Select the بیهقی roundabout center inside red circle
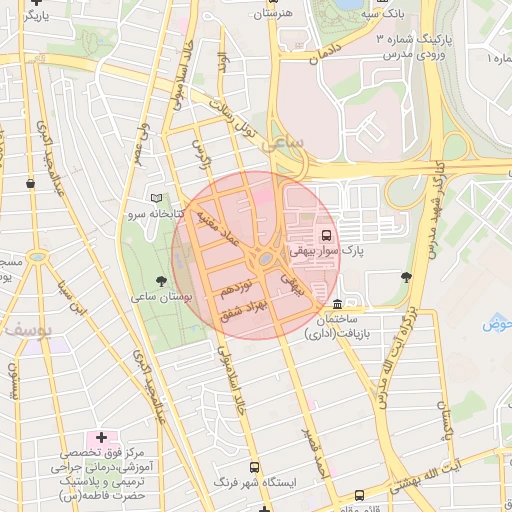The height and width of the screenshot is (512, 512). point(266,258)
